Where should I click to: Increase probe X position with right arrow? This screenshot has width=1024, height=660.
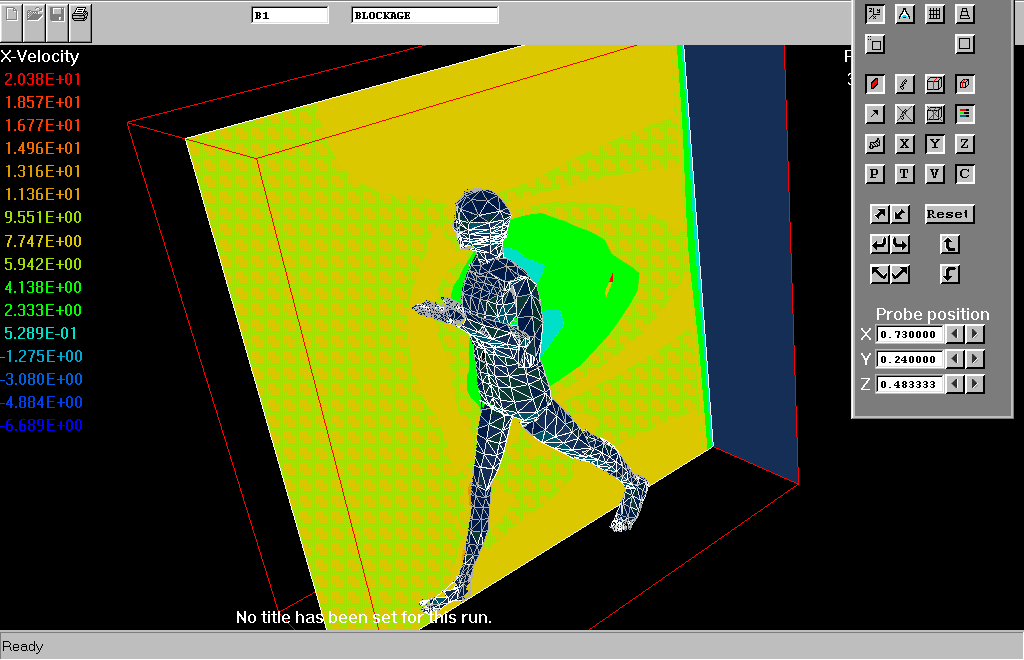point(975,334)
